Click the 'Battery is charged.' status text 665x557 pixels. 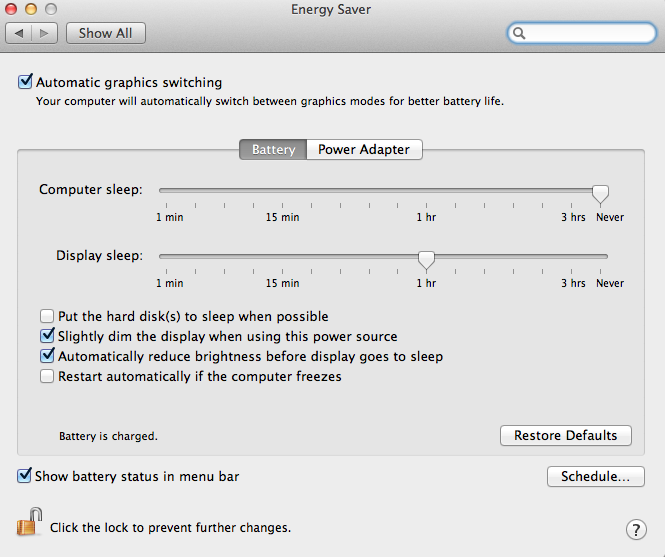click(x=108, y=436)
